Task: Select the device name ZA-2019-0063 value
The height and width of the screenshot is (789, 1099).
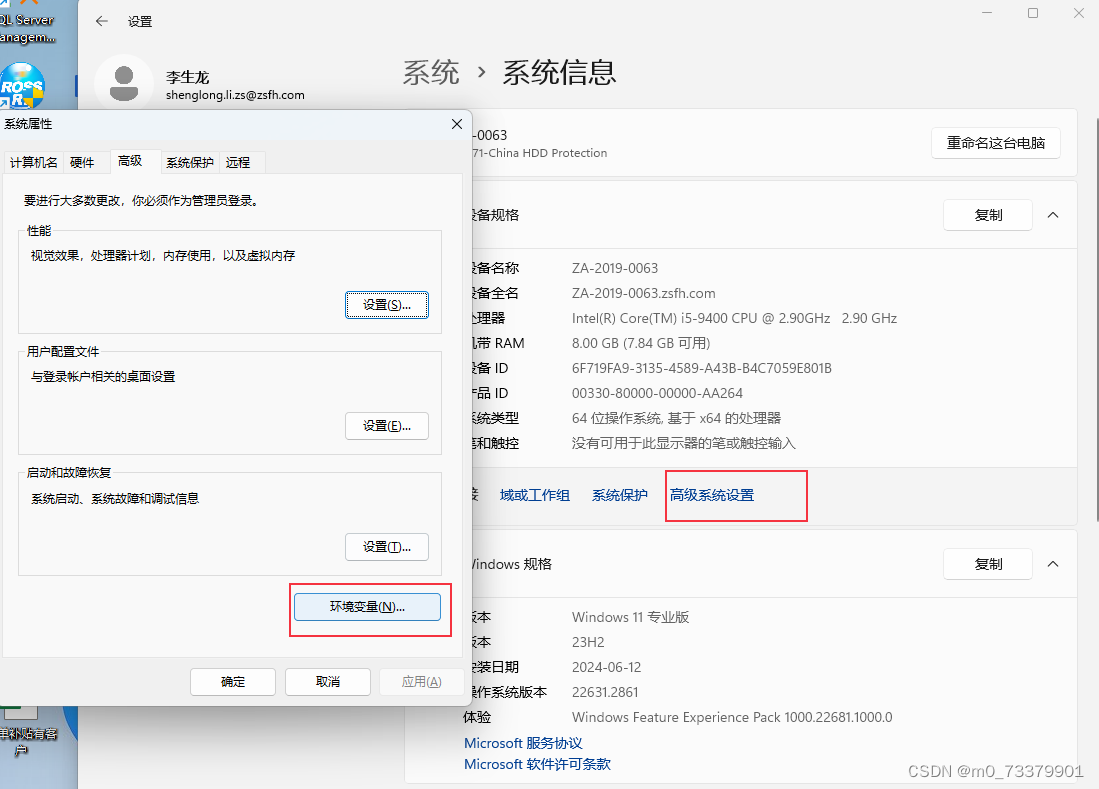Action: point(615,268)
